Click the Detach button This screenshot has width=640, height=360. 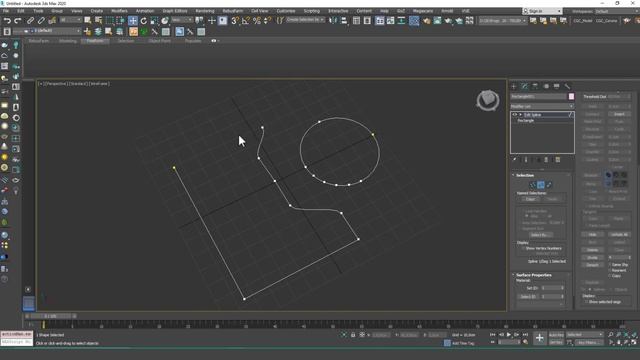(592, 265)
